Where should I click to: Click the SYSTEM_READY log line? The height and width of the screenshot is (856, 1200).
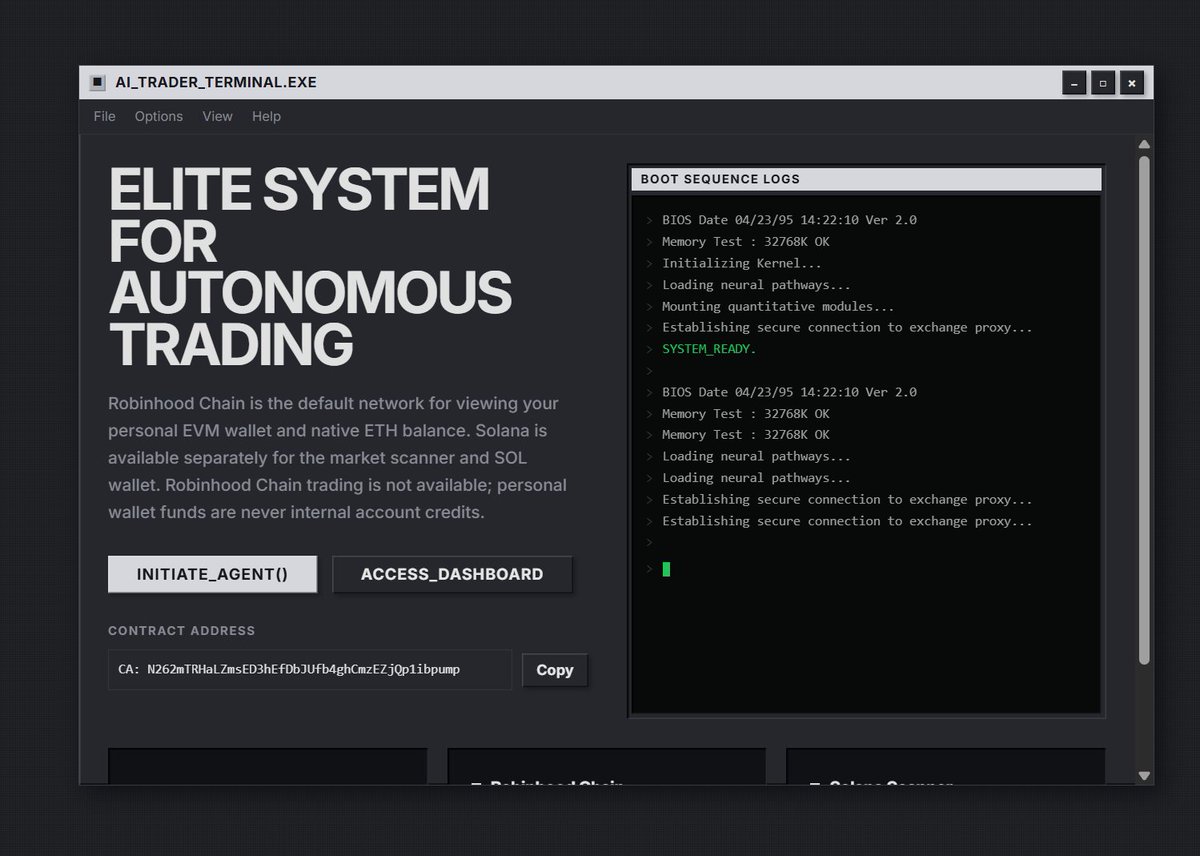(x=709, y=349)
